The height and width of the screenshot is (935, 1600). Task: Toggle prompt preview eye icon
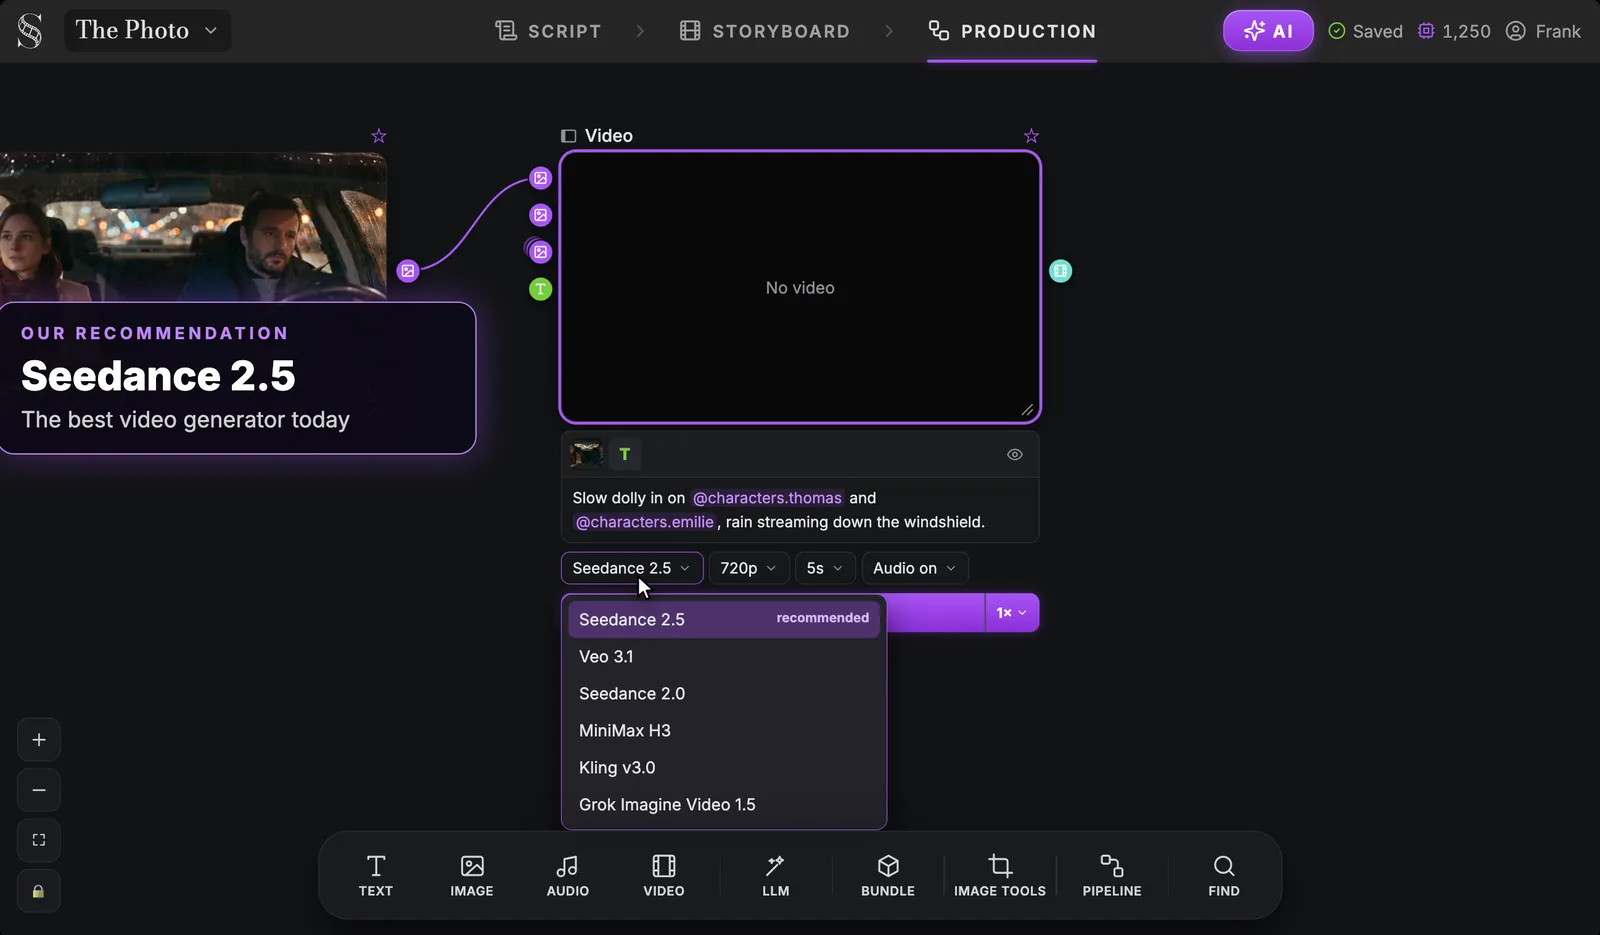(1015, 455)
